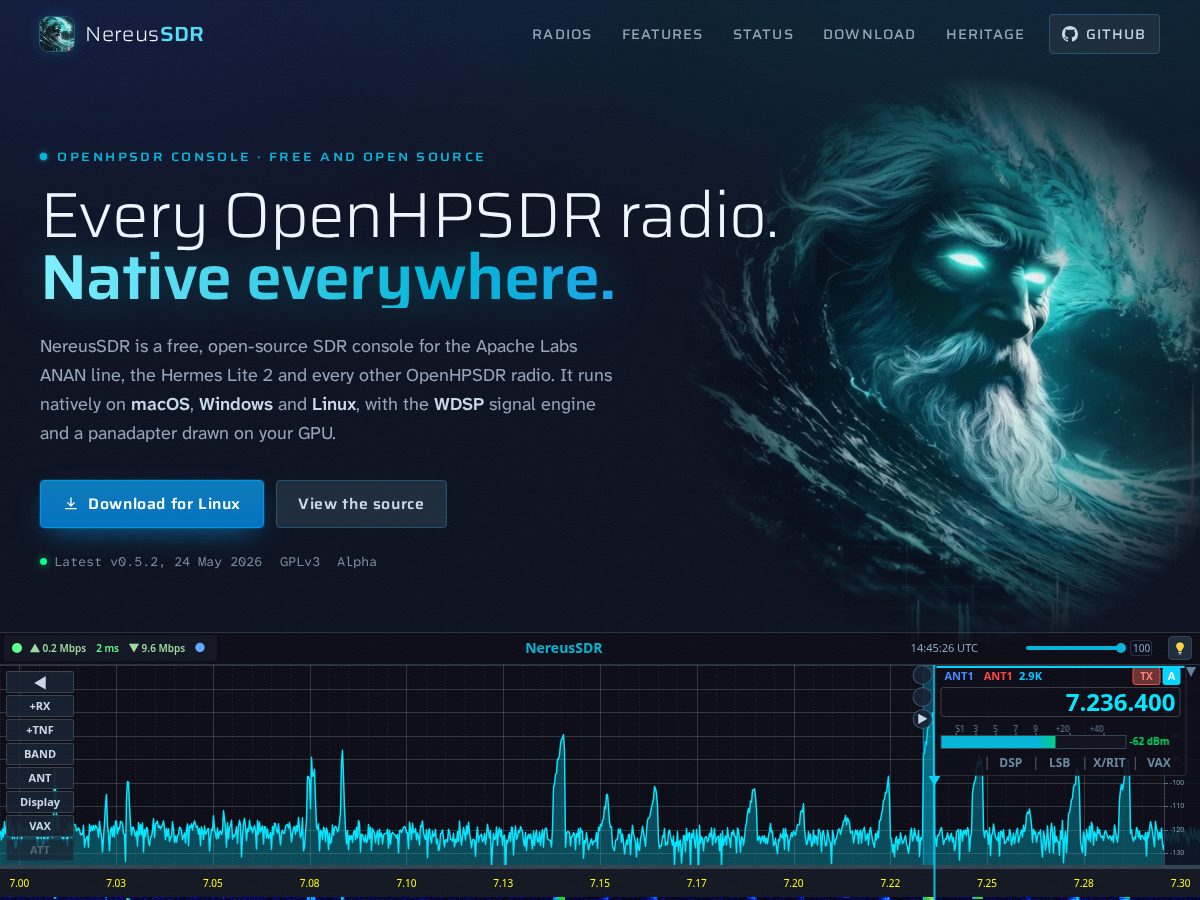Open the X/RIT tab

pyautogui.click(x=1109, y=763)
